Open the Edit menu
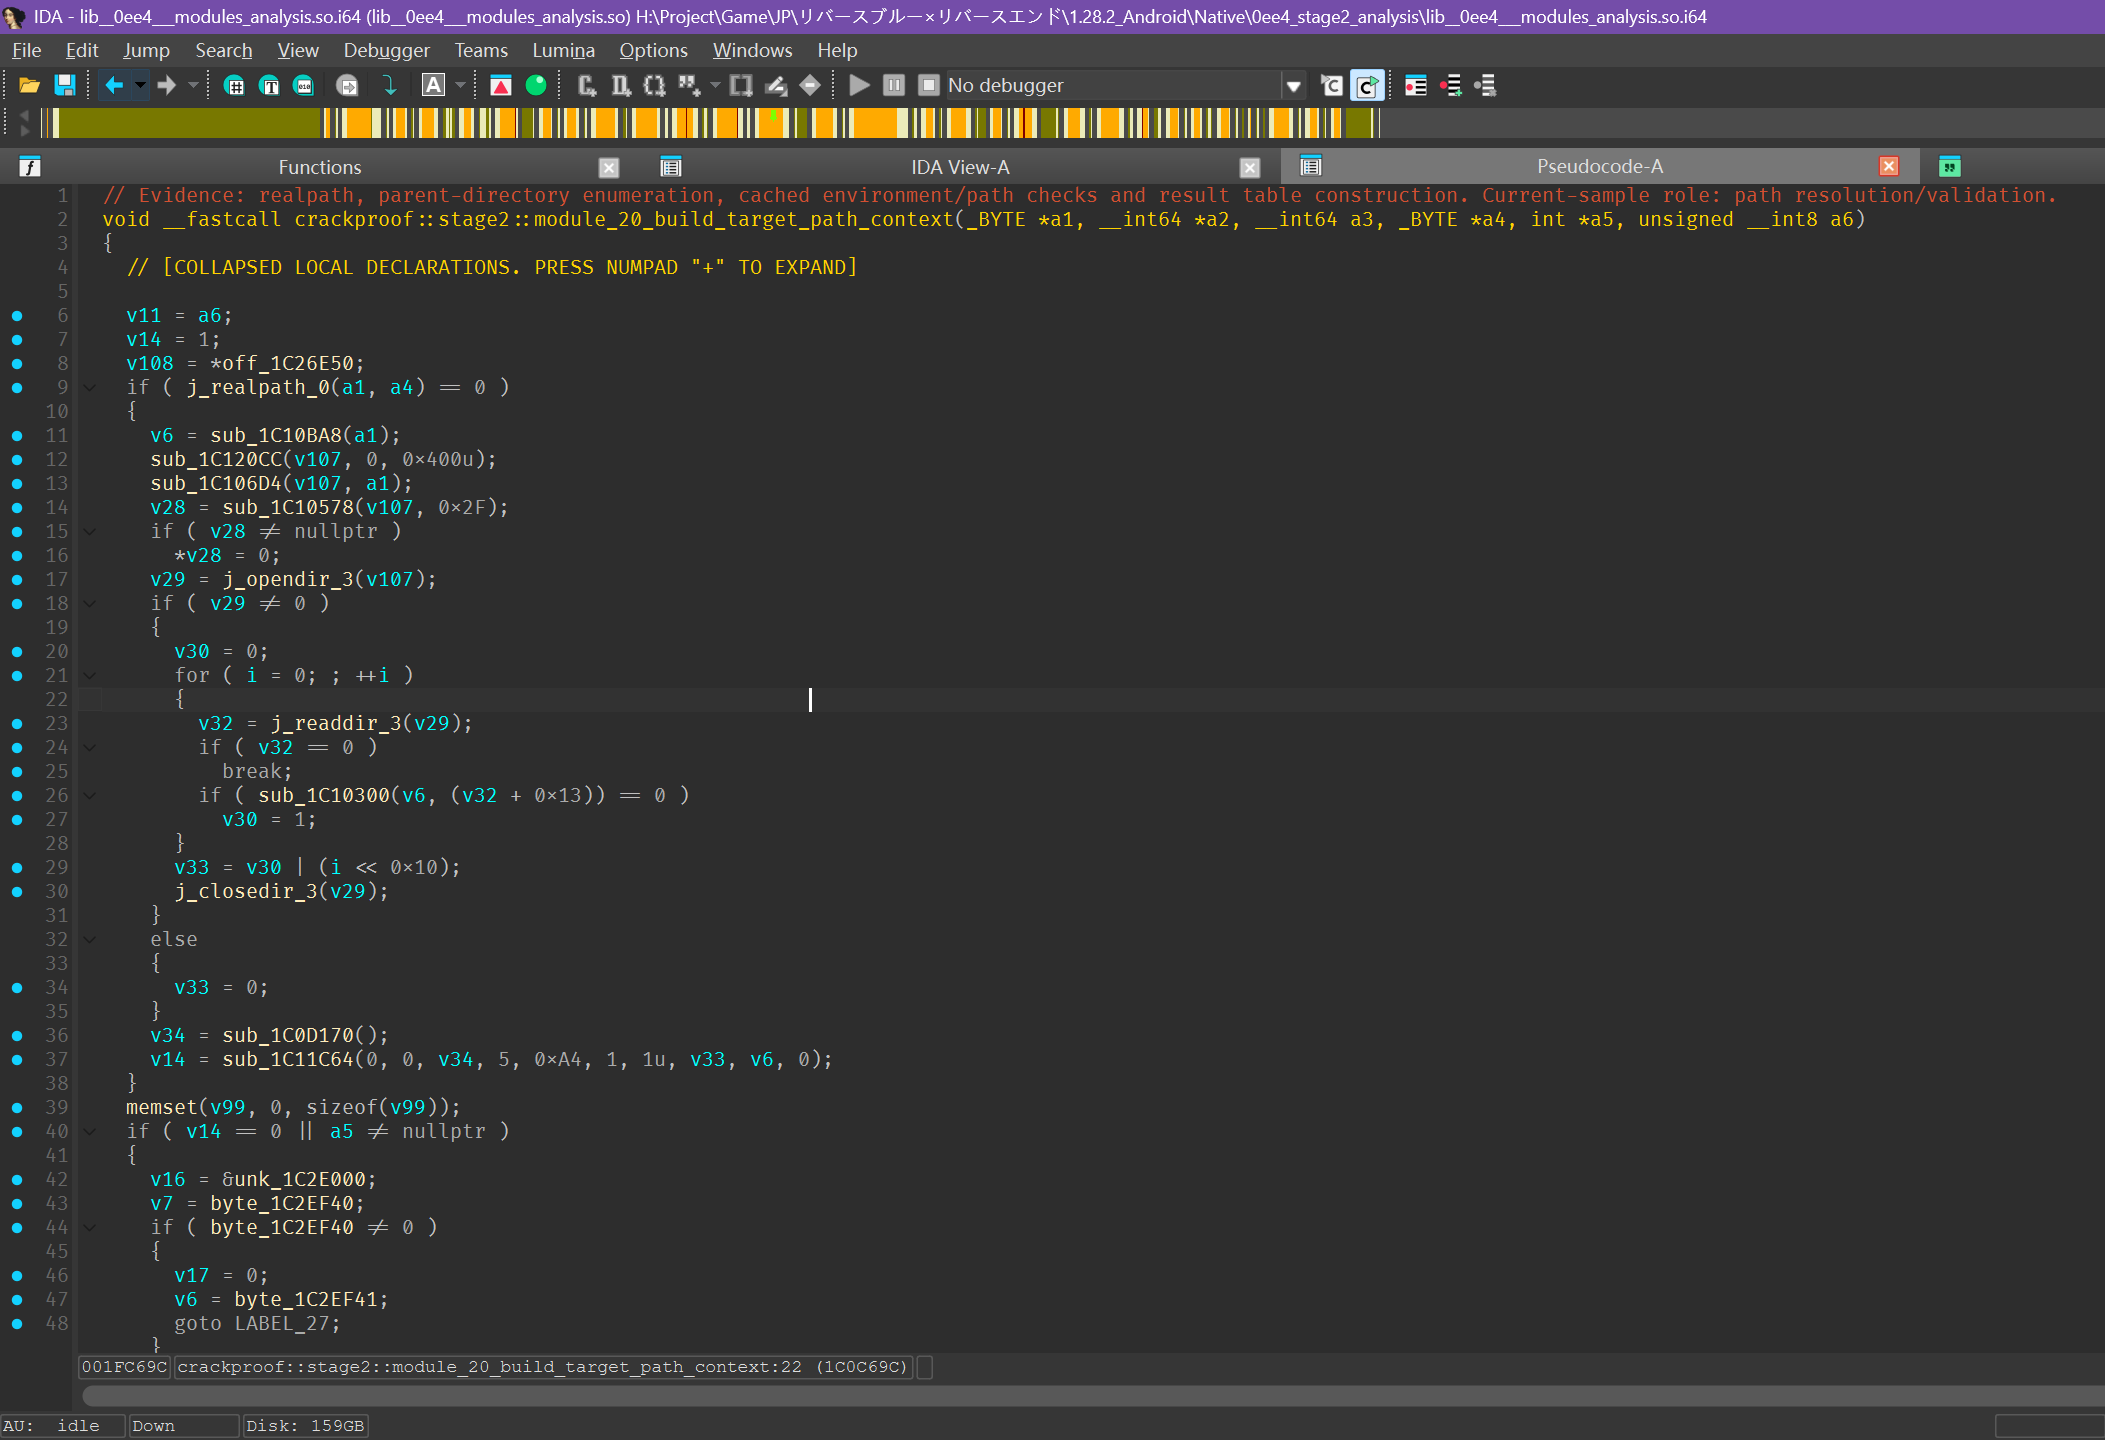 click(x=82, y=50)
